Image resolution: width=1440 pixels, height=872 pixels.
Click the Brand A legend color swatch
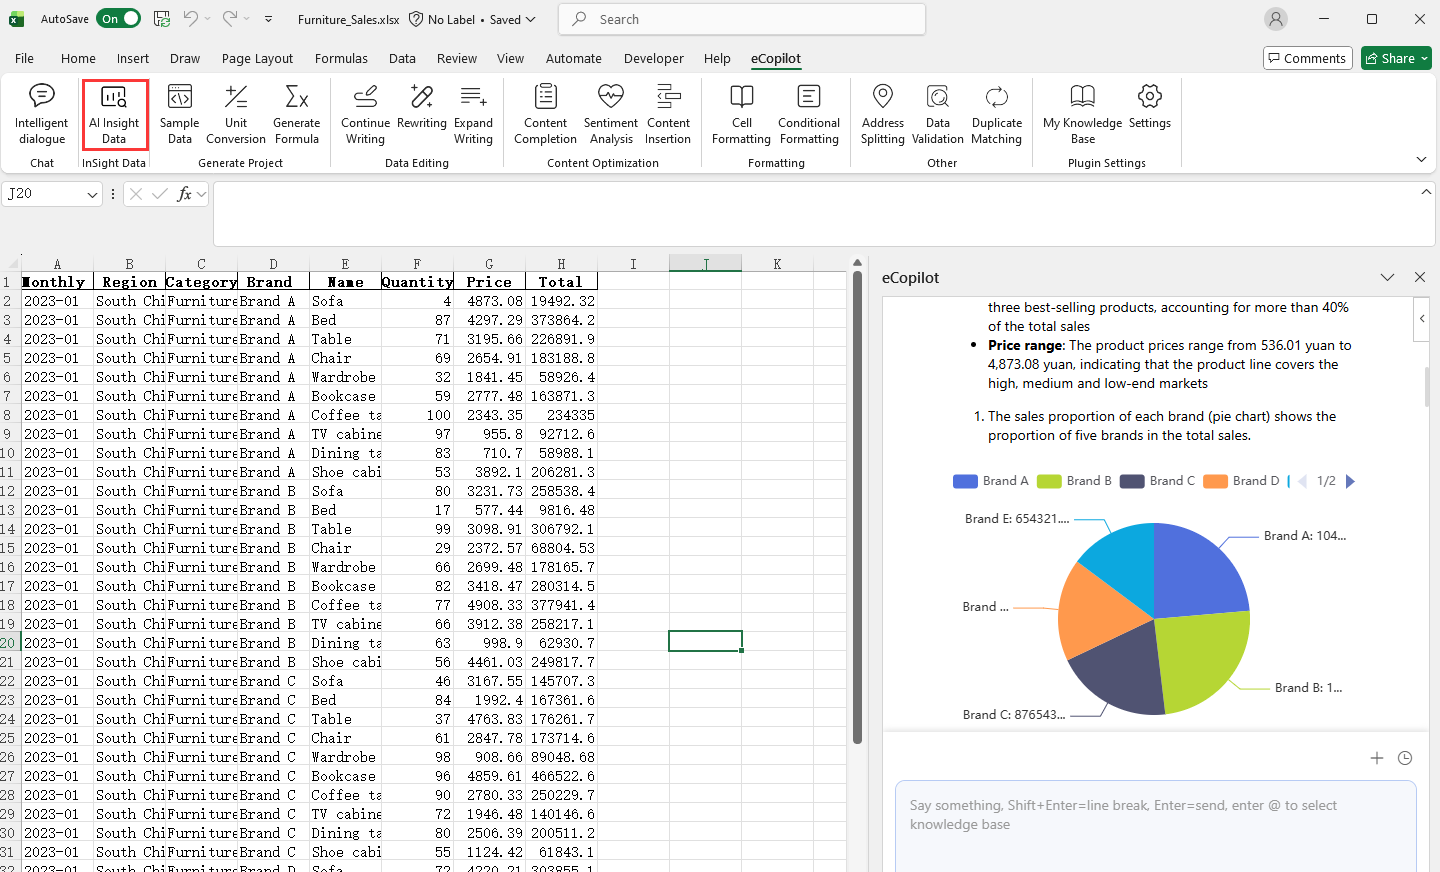coord(964,481)
